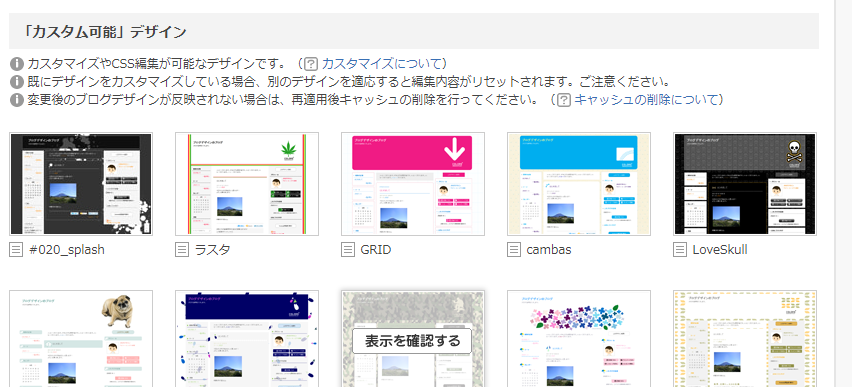Click the document icon beside GRID
Screen dimensions: 852x387
(x=348, y=249)
